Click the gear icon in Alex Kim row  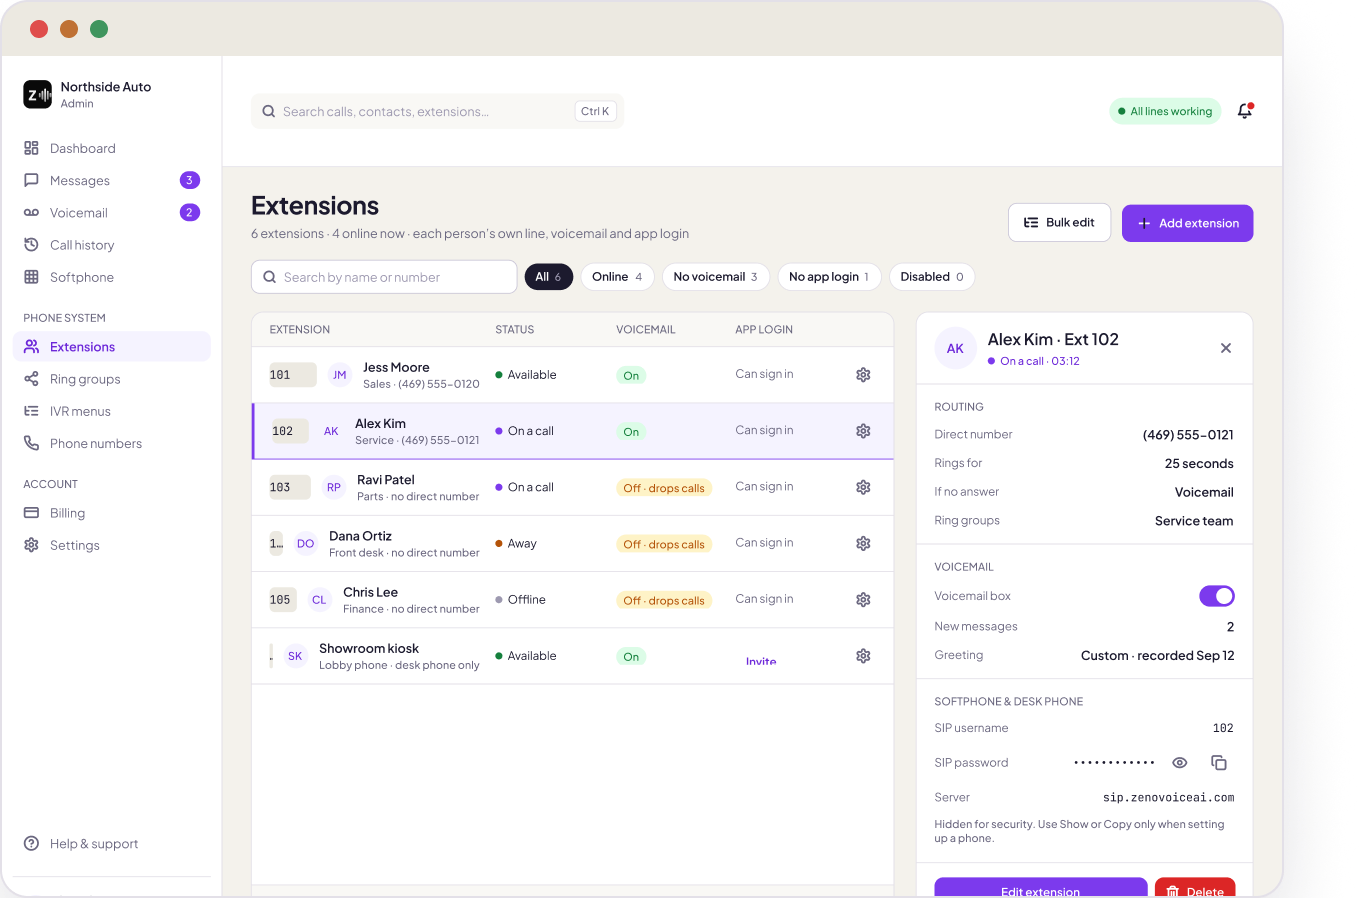863,431
